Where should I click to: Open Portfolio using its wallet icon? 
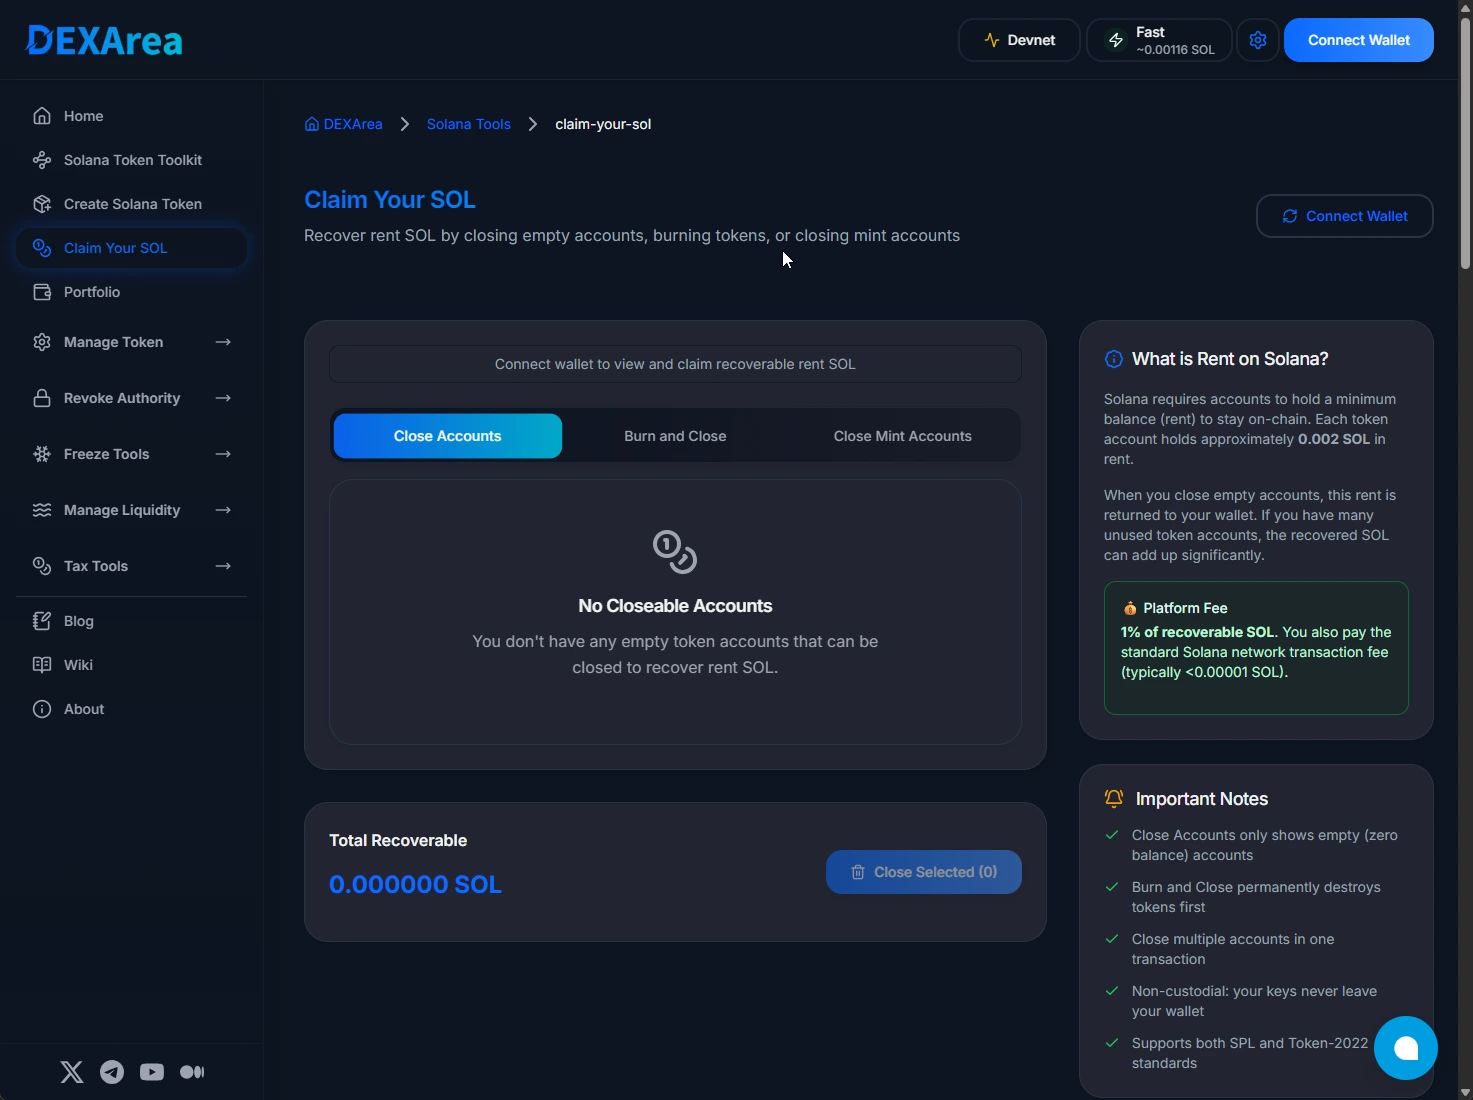[41, 292]
